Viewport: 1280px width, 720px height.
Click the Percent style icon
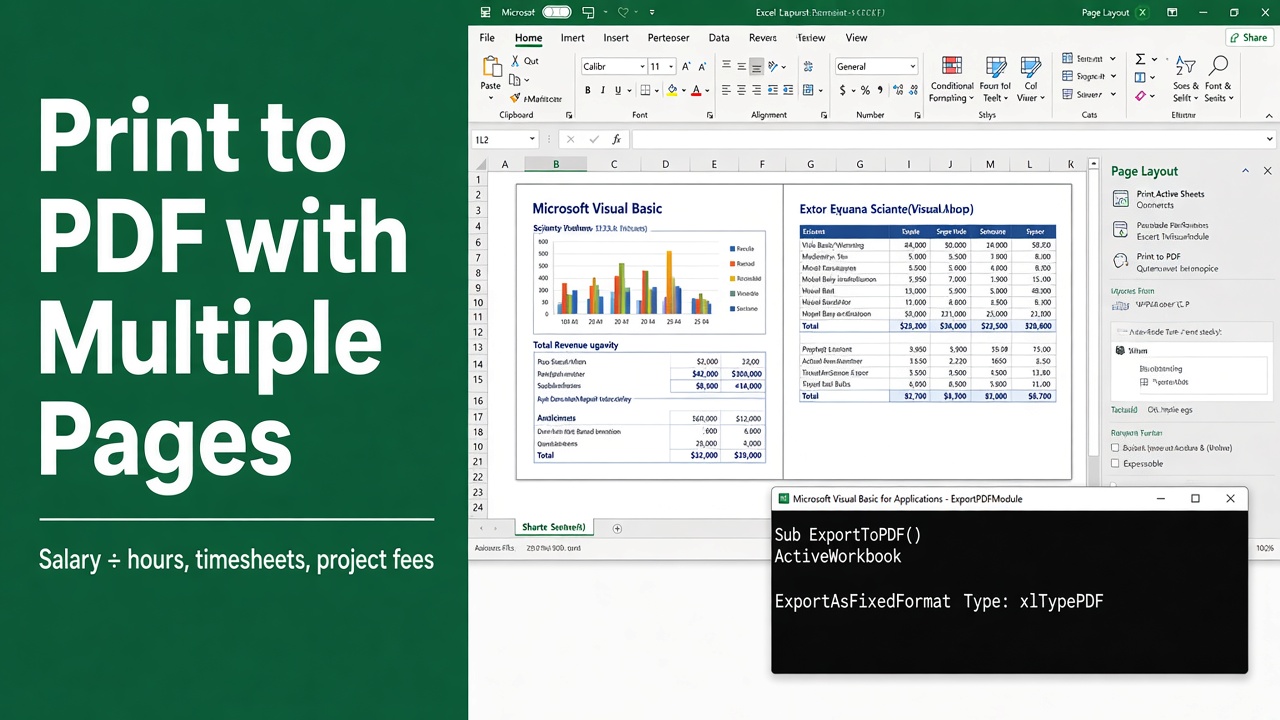point(865,90)
